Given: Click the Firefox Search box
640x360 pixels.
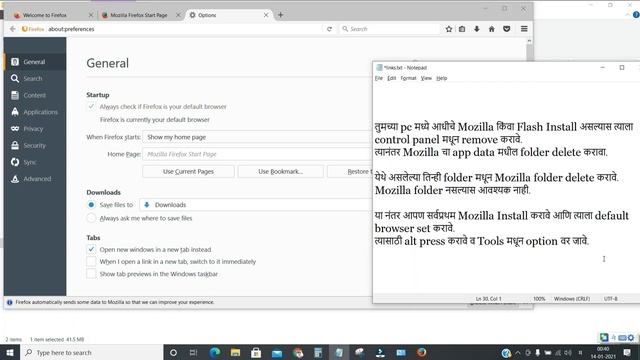Looking at the screenshot, I should click(389, 29).
